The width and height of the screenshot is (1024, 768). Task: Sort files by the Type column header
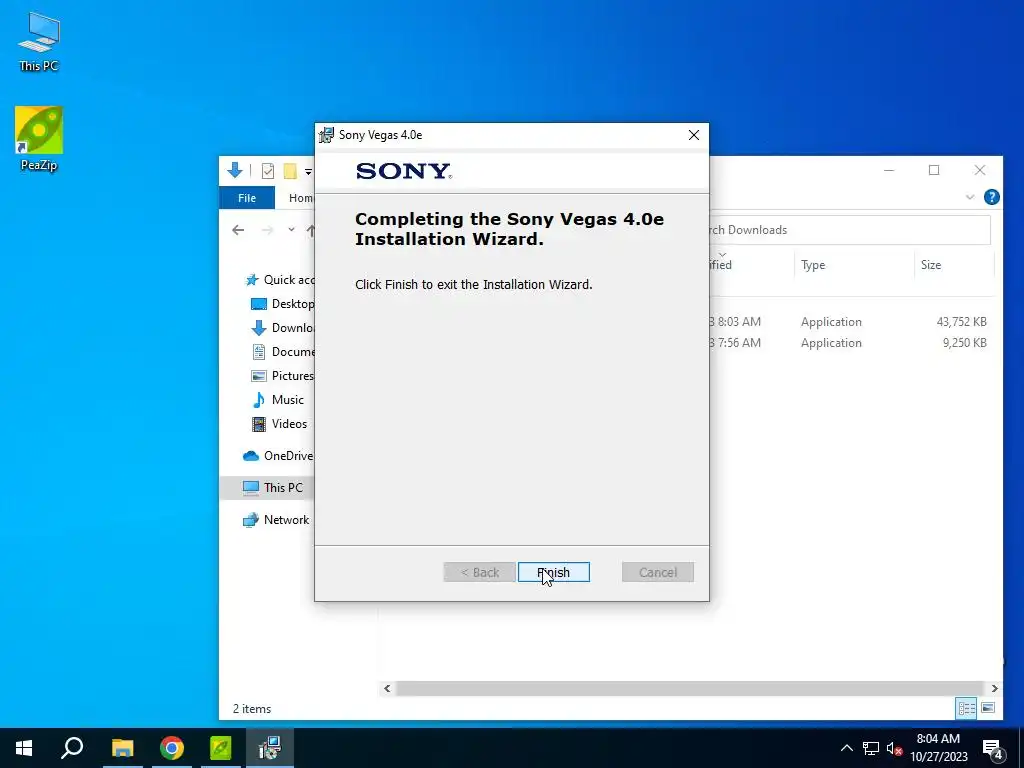(853, 264)
